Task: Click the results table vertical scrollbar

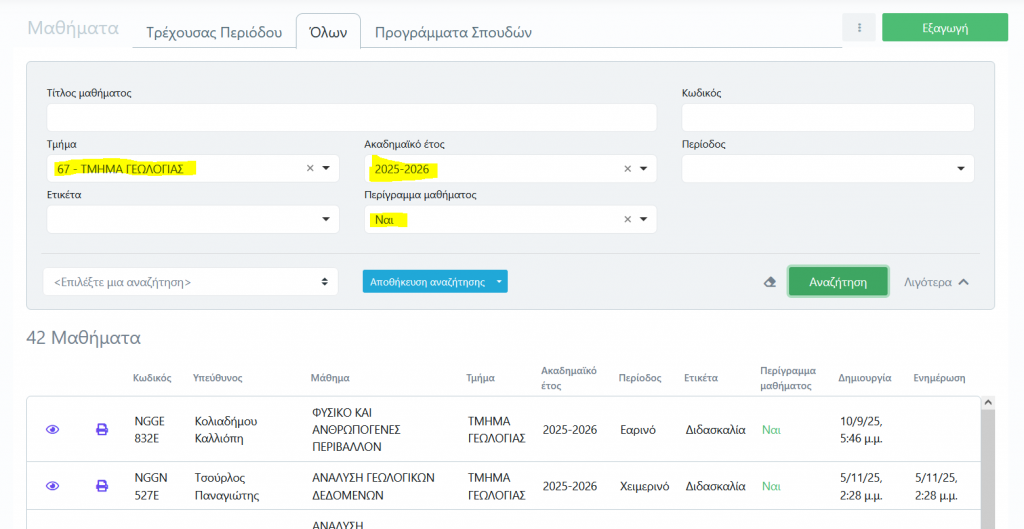Action: pyautogui.click(x=988, y=460)
